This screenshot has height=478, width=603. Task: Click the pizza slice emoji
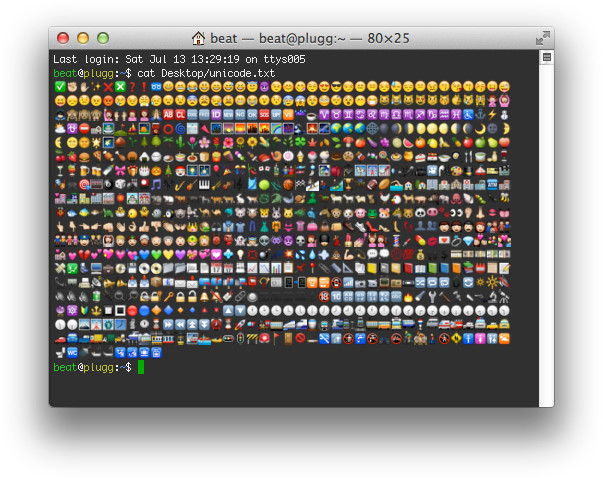click(x=96, y=157)
